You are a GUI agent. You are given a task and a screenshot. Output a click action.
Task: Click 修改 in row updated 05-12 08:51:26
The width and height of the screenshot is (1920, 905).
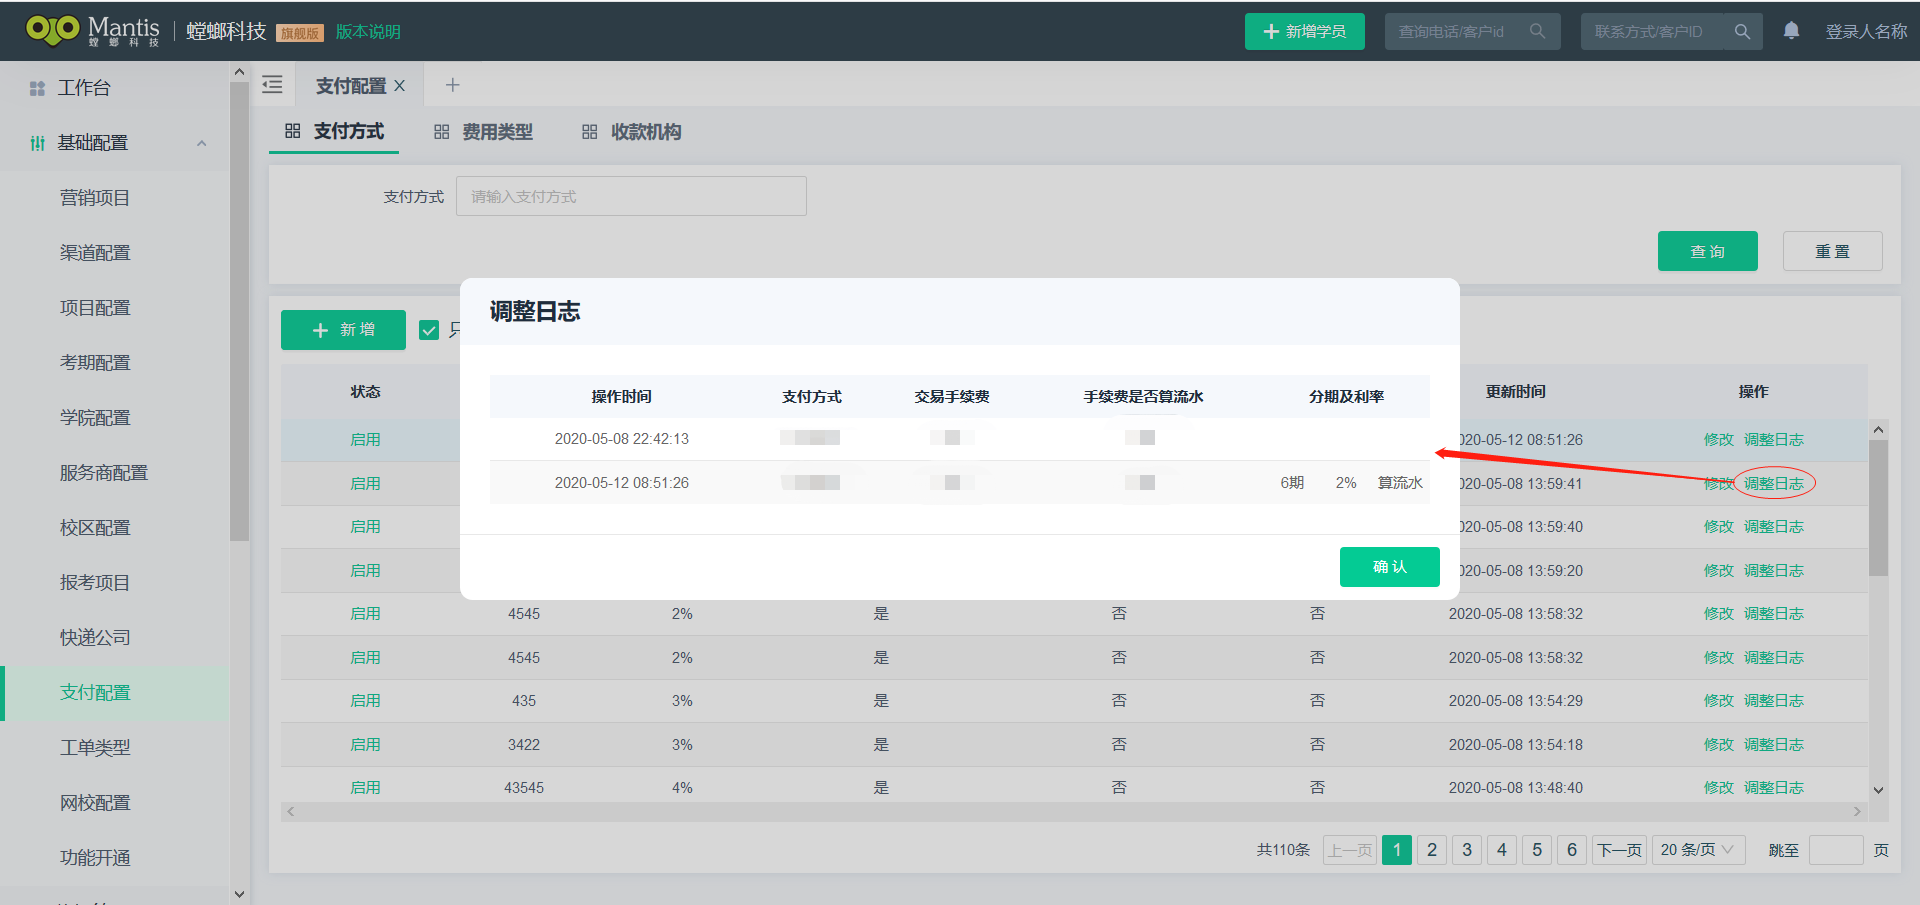click(x=1718, y=440)
